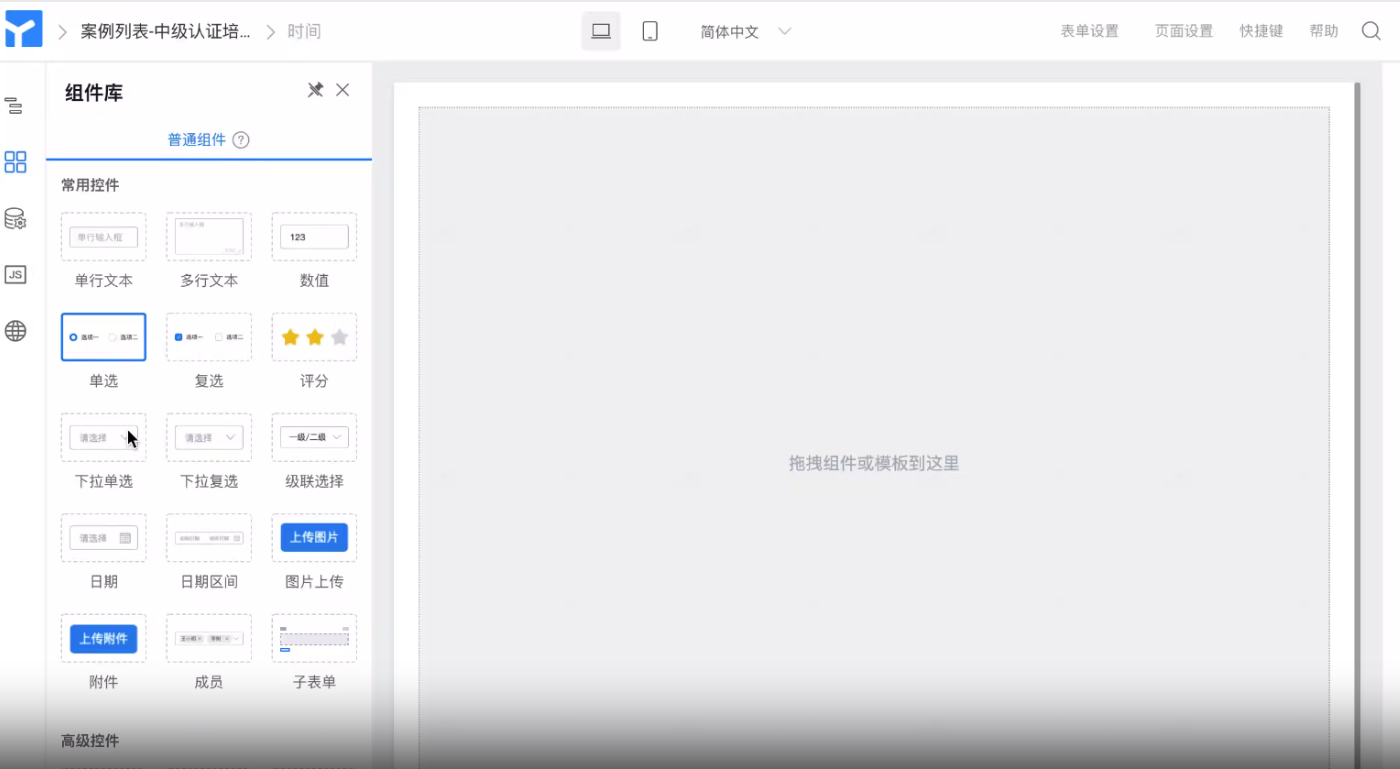Select the 日期区间 date range component
The image size is (1400, 769).
[x=209, y=538]
